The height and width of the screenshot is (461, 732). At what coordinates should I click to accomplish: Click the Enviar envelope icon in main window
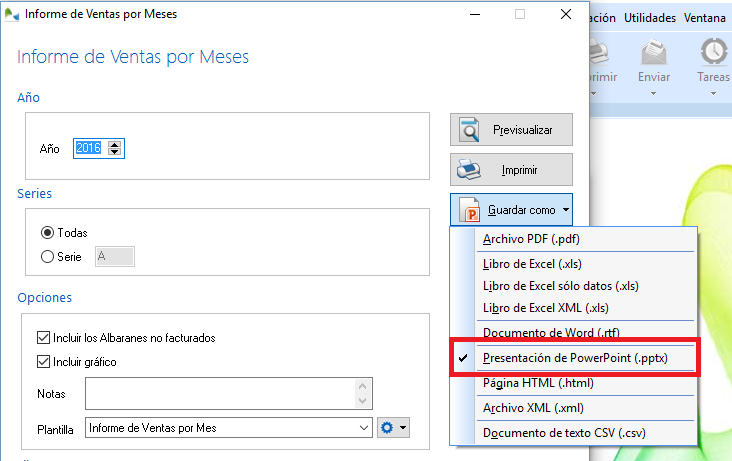[x=654, y=52]
